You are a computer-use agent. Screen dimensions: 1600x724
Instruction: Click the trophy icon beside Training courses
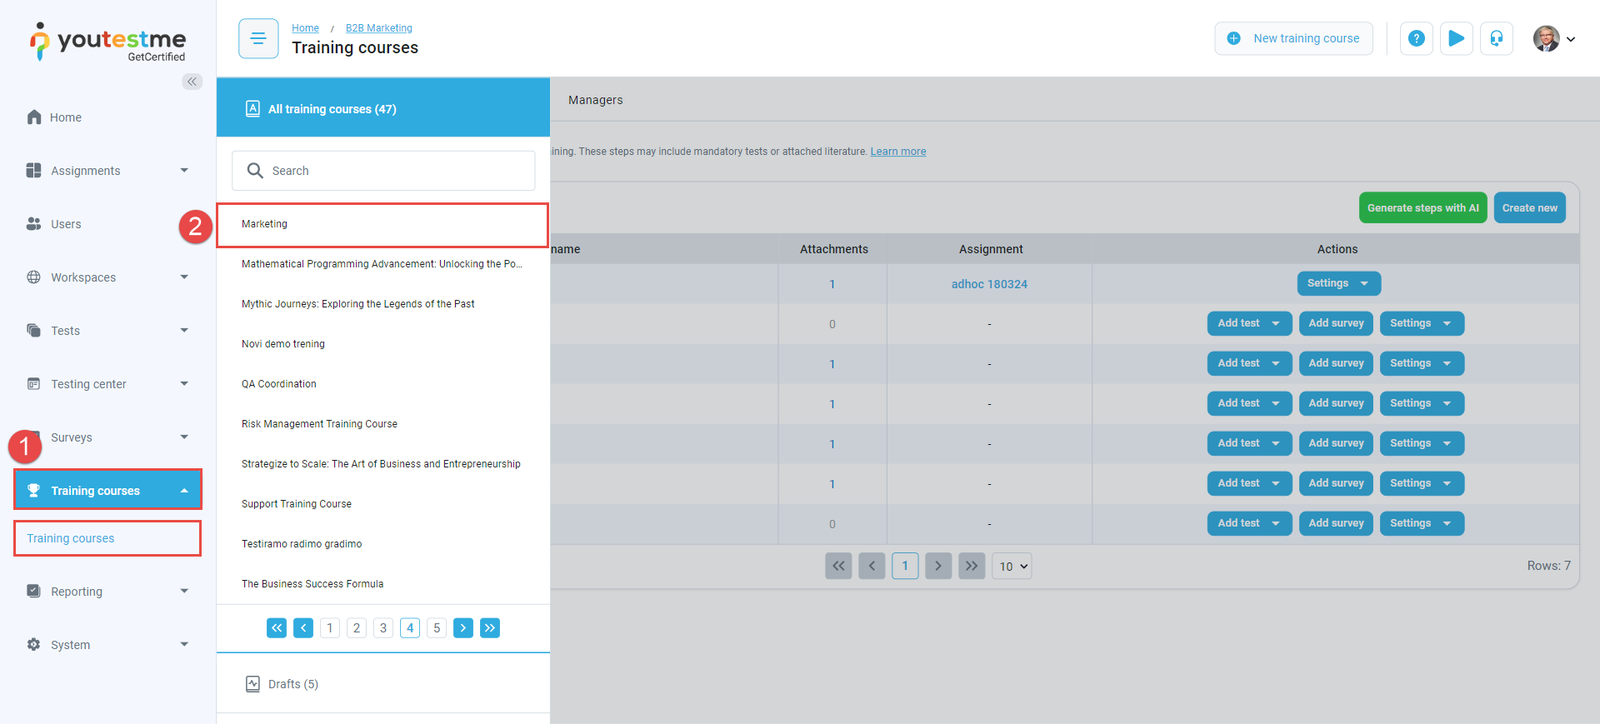[x=34, y=490]
